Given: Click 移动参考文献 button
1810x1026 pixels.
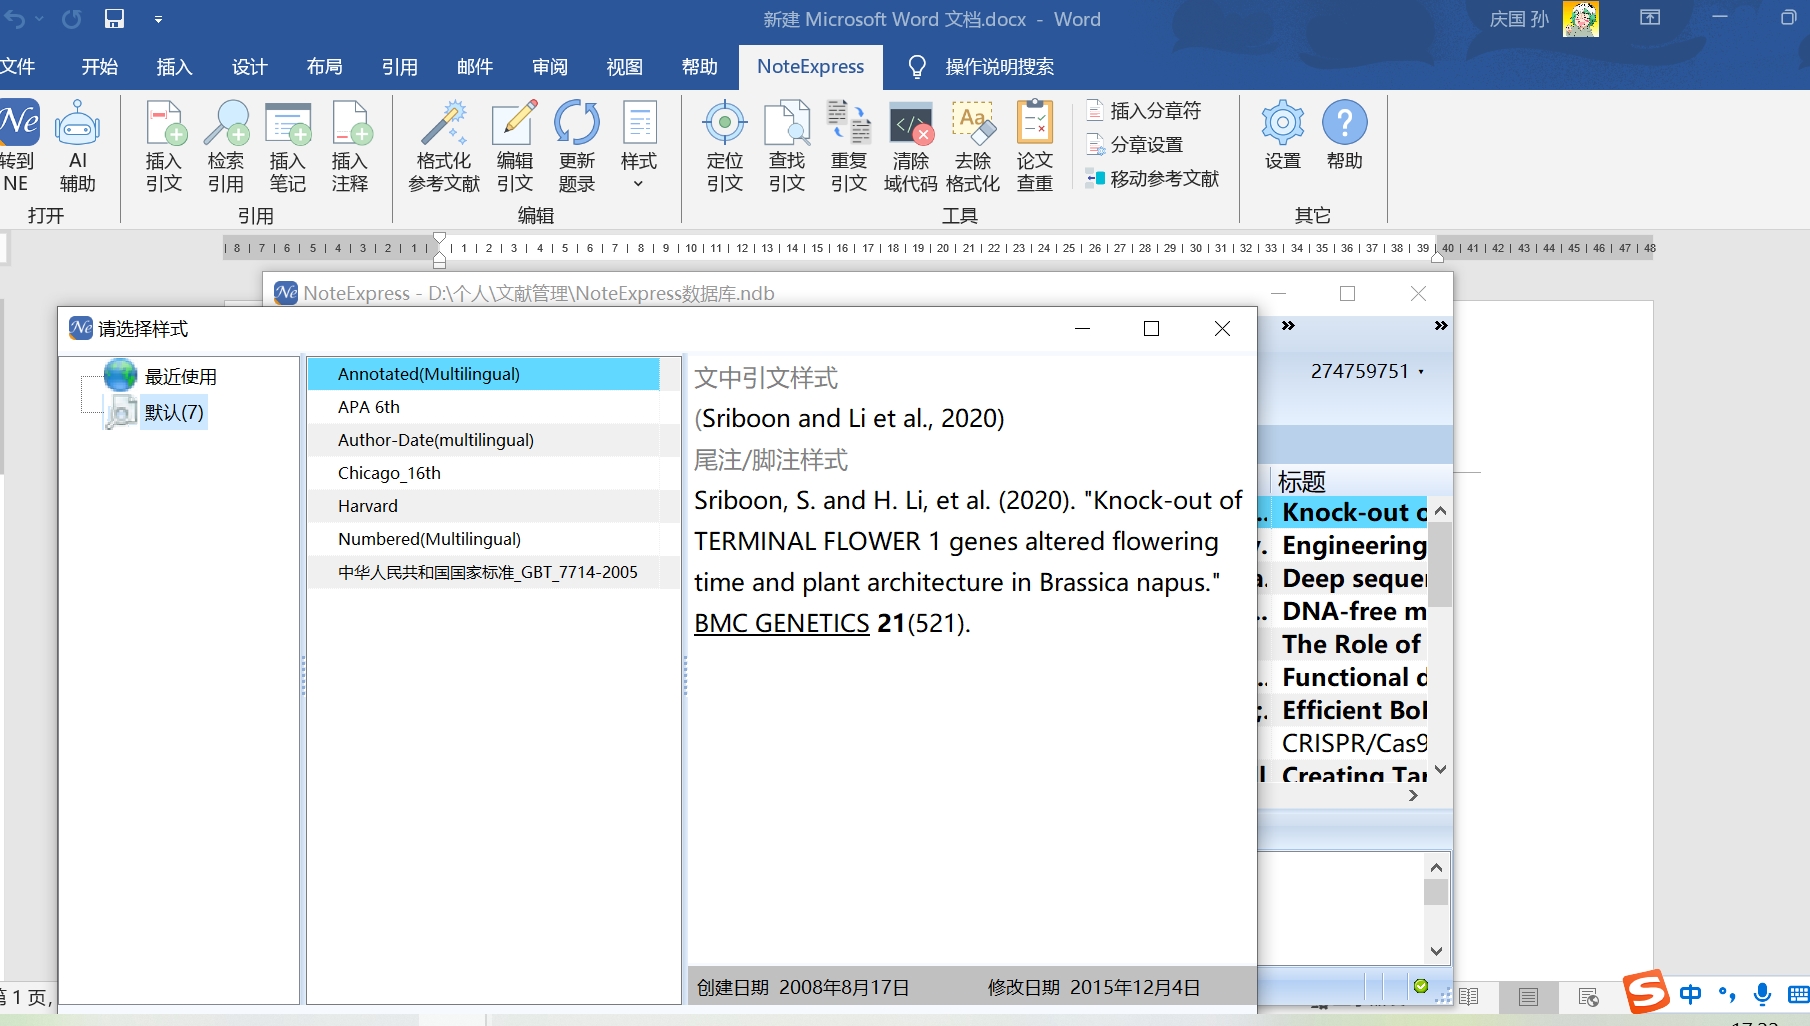Looking at the screenshot, I should [1152, 179].
